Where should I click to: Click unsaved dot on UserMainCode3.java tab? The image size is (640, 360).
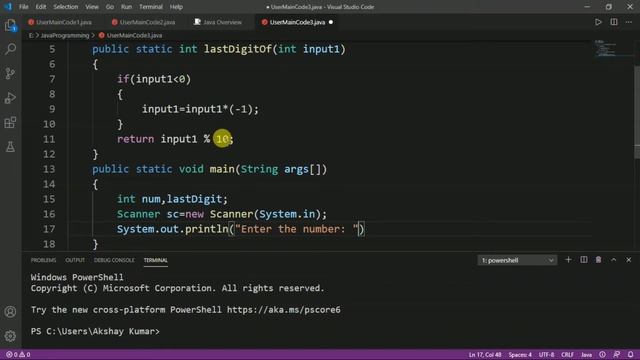coord(331,22)
